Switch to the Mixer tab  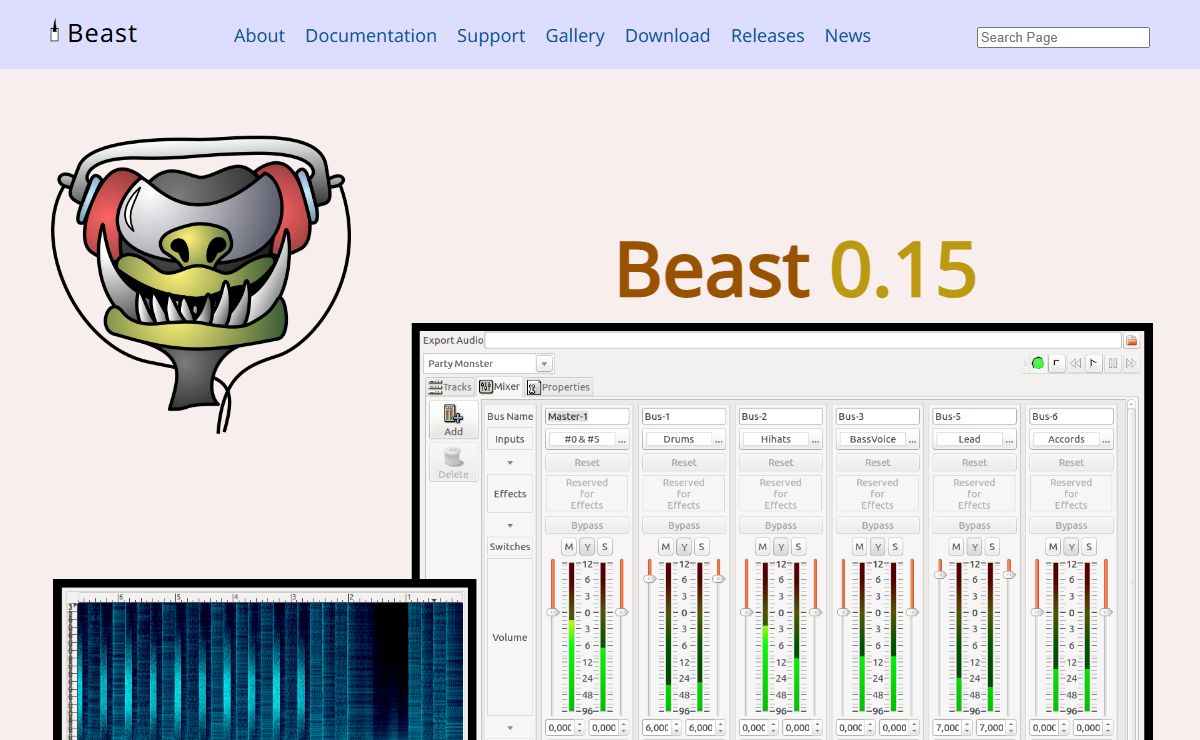[500, 387]
